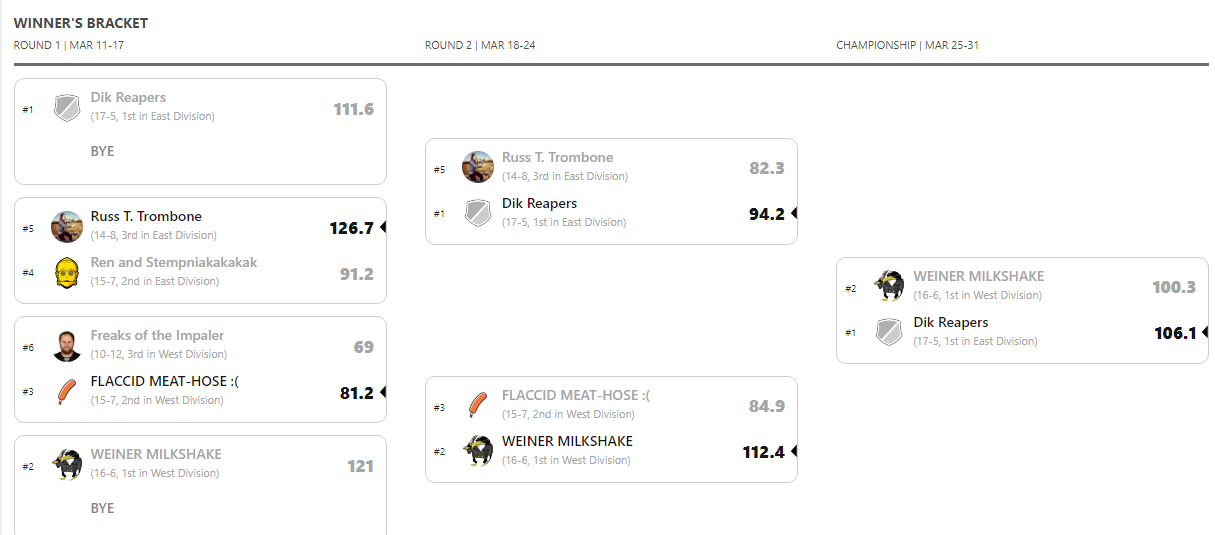Click WEINER MILKSHAKE penguin avatar in Round 1
The image size is (1215, 535).
point(67,465)
